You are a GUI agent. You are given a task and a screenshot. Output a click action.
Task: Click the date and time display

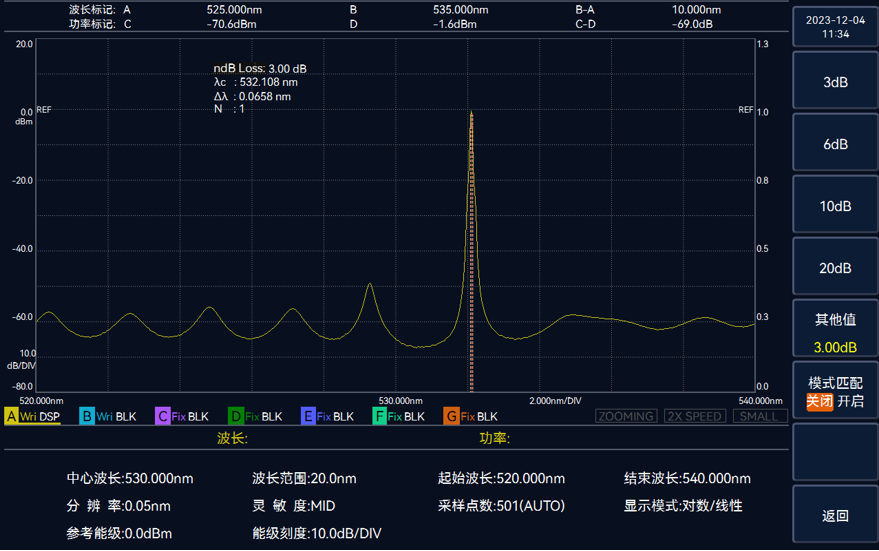835,26
